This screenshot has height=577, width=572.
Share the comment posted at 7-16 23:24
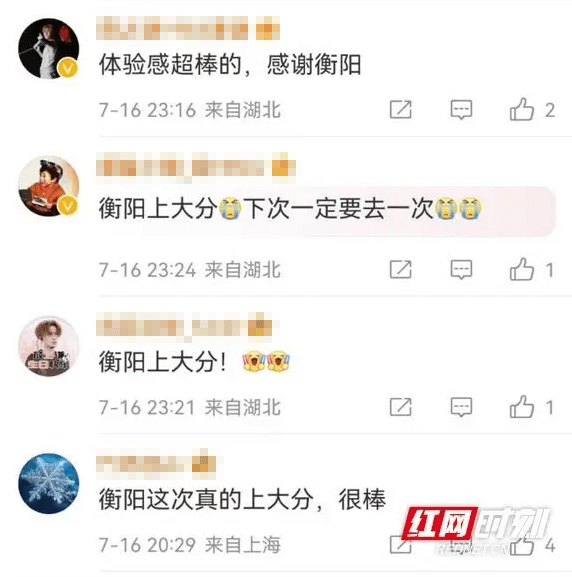[x=400, y=270]
